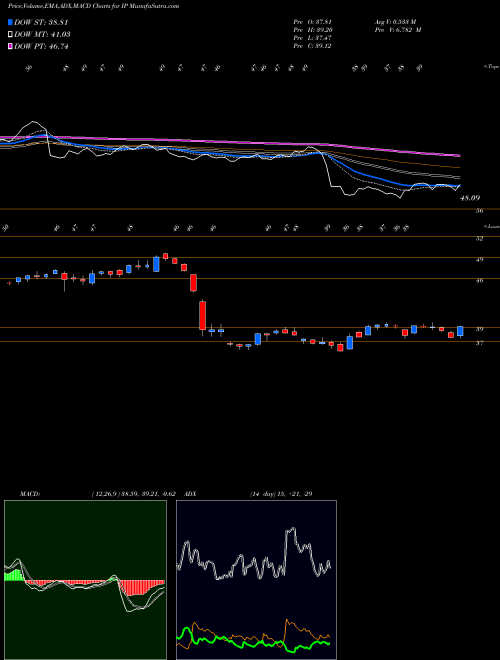Click the price axis label '56'
This screenshot has height=660, width=500.
[479, 211]
